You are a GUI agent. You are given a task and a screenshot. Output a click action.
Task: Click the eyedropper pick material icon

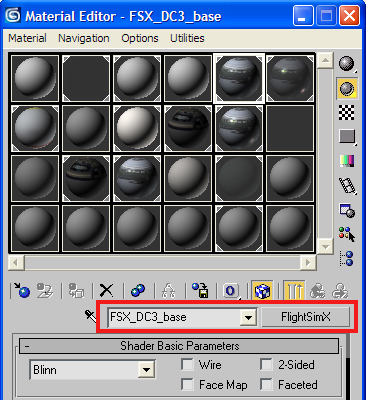(90, 316)
